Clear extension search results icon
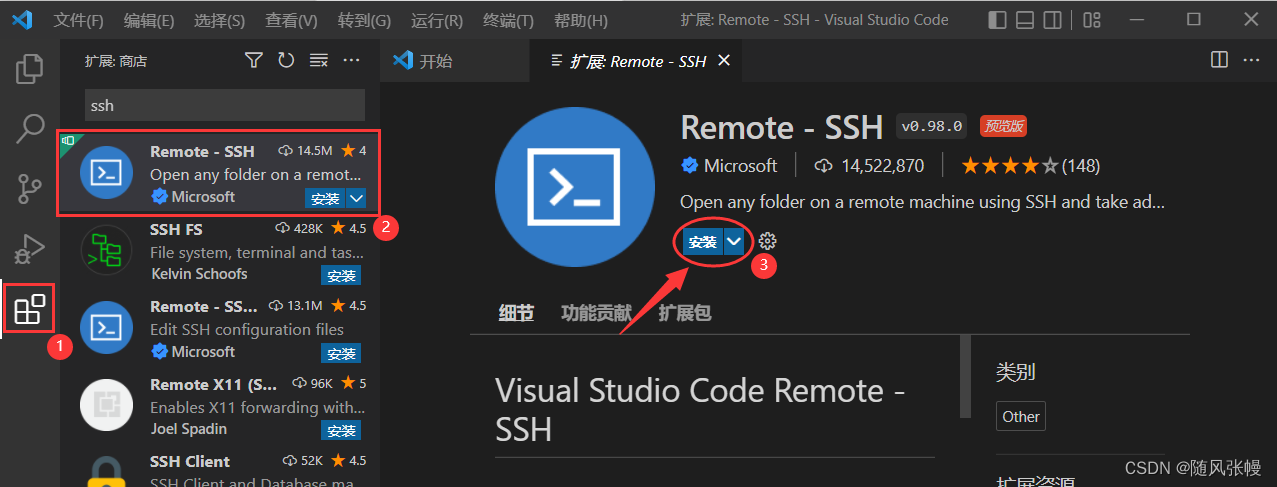Viewport: 1277px width, 487px height. point(319,61)
